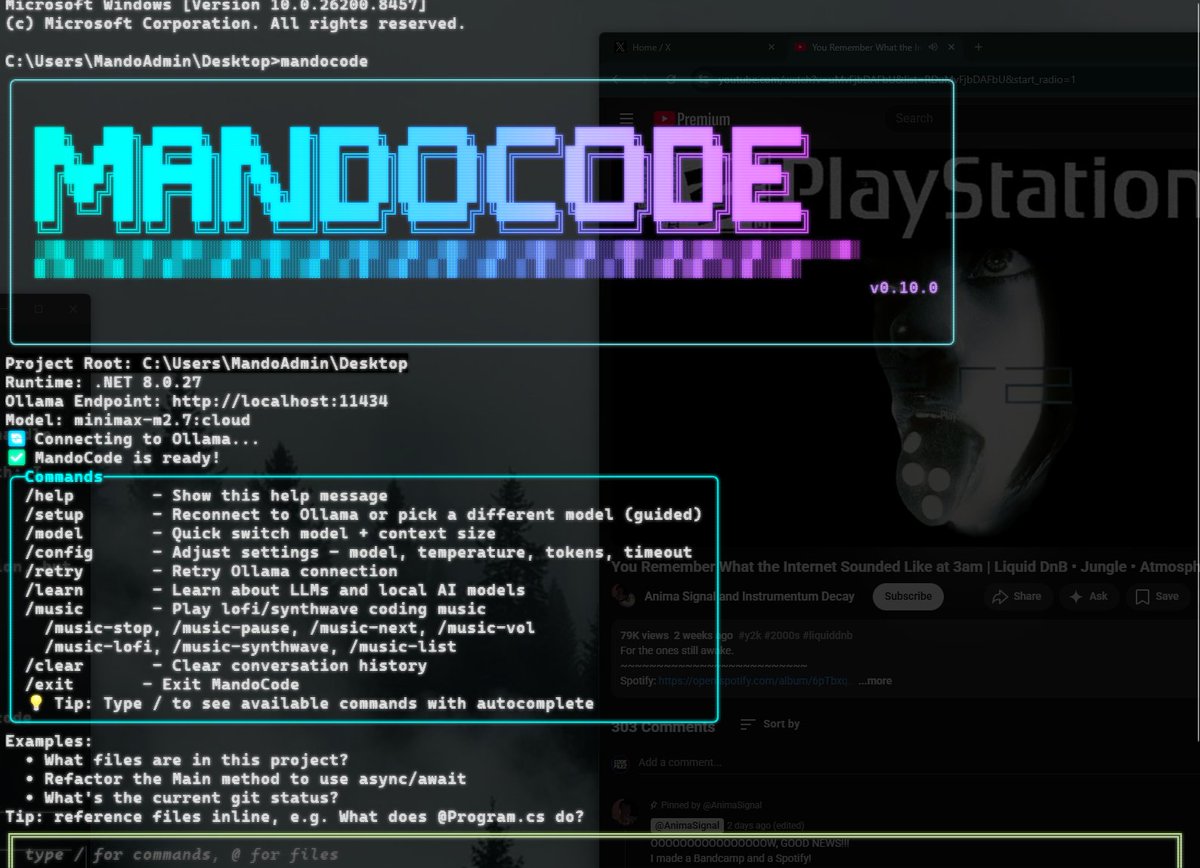1200x868 pixels.
Task: Click the Connecting to Ollama... line
Action: click(x=134, y=439)
